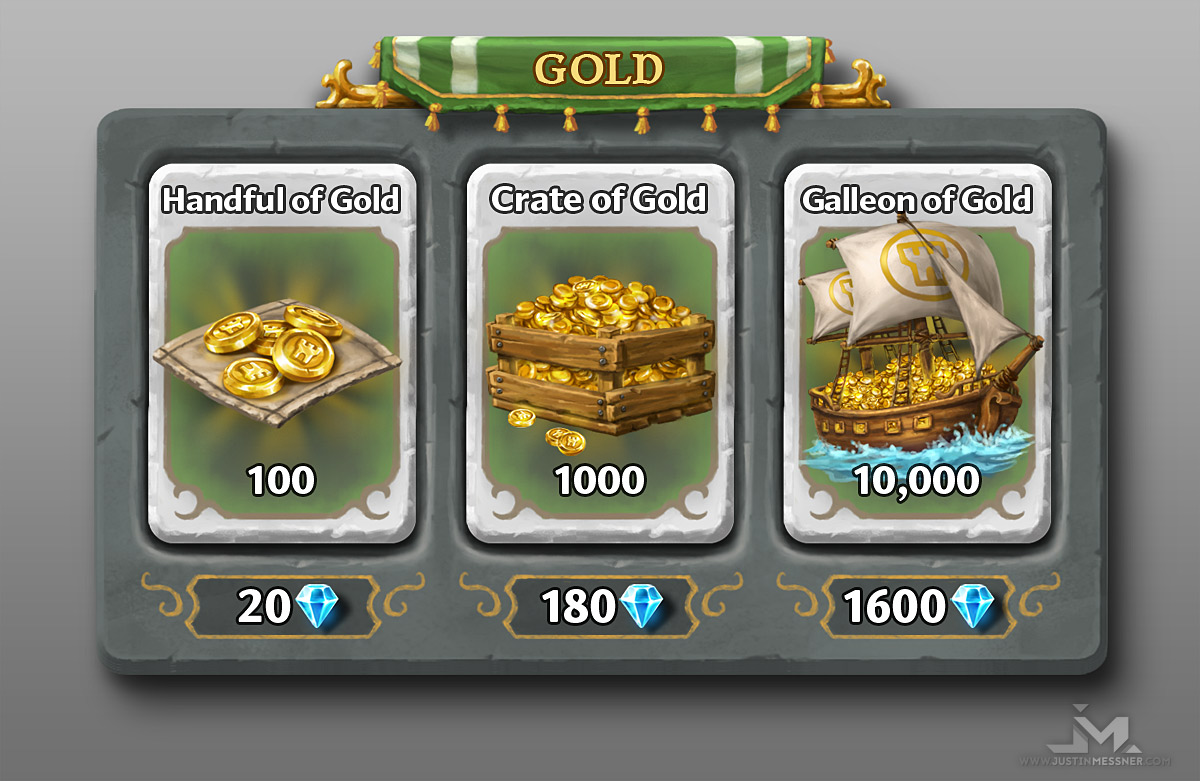The width and height of the screenshot is (1200, 781).
Task: Buy Galleon of Gold for 1600 gems
Action: click(x=917, y=606)
